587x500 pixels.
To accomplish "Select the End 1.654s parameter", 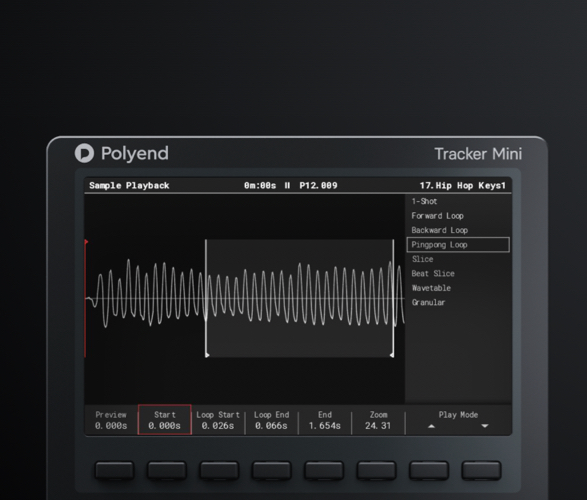I will pyautogui.click(x=325, y=420).
